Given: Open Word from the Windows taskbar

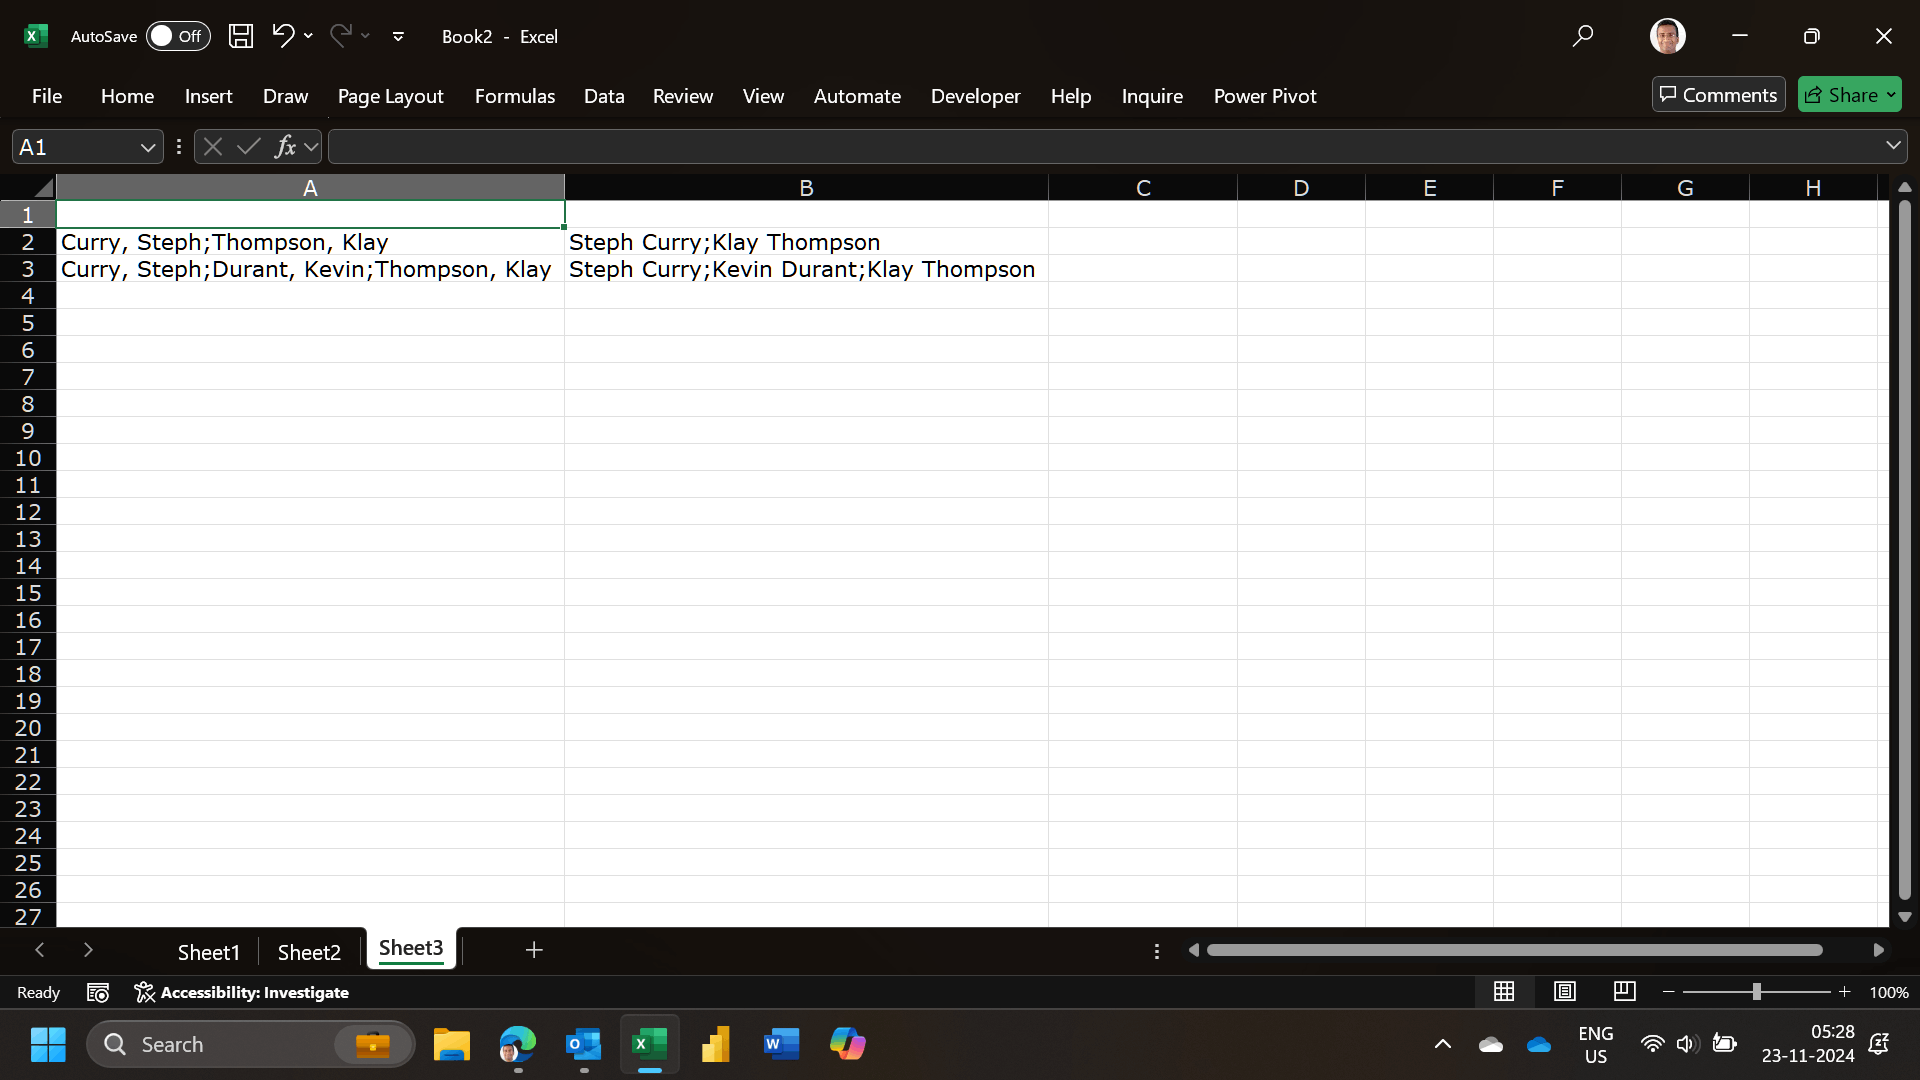Looking at the screenshot, I should point(781,1044).
